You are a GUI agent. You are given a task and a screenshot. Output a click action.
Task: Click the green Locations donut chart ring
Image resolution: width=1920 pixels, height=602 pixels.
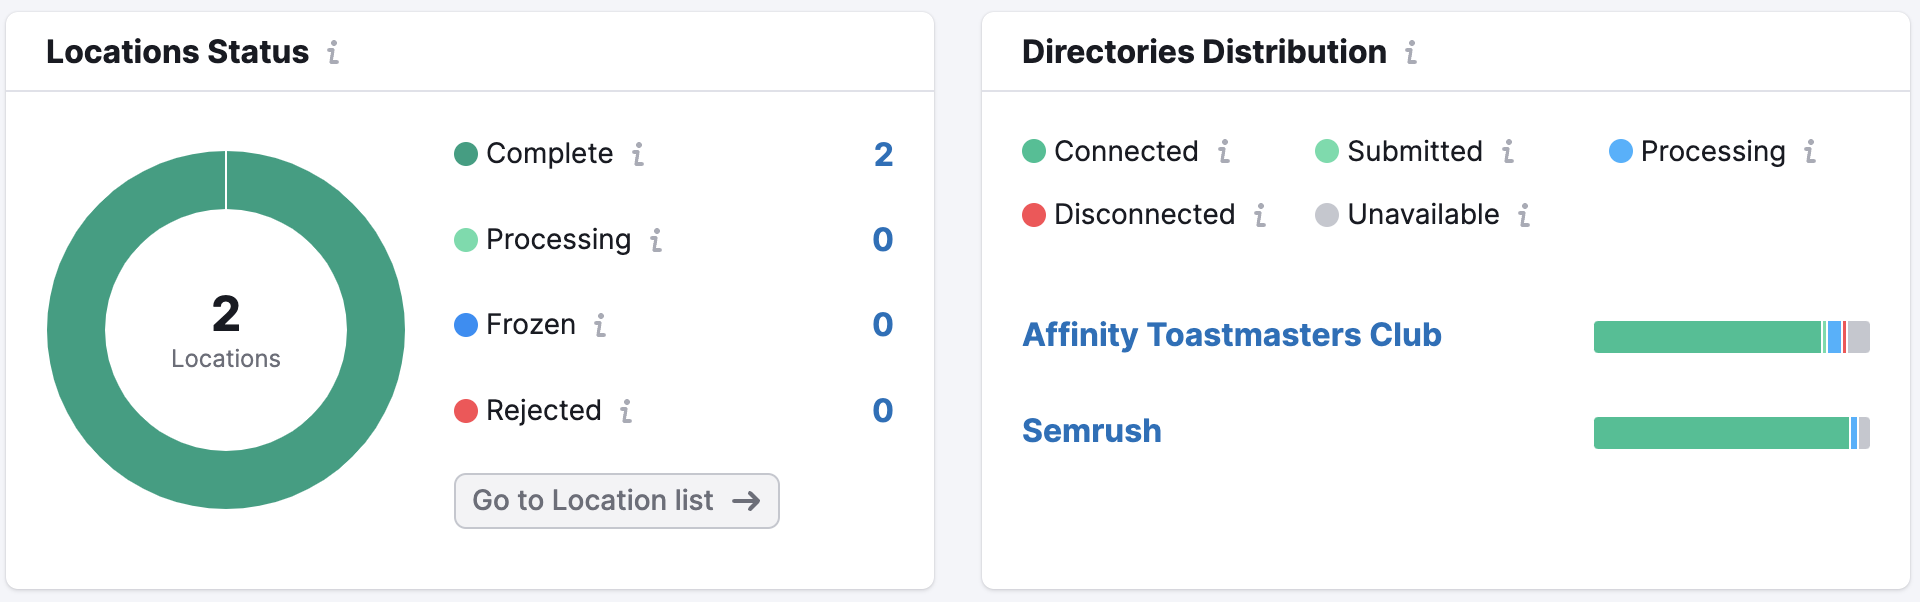point(76,330)
